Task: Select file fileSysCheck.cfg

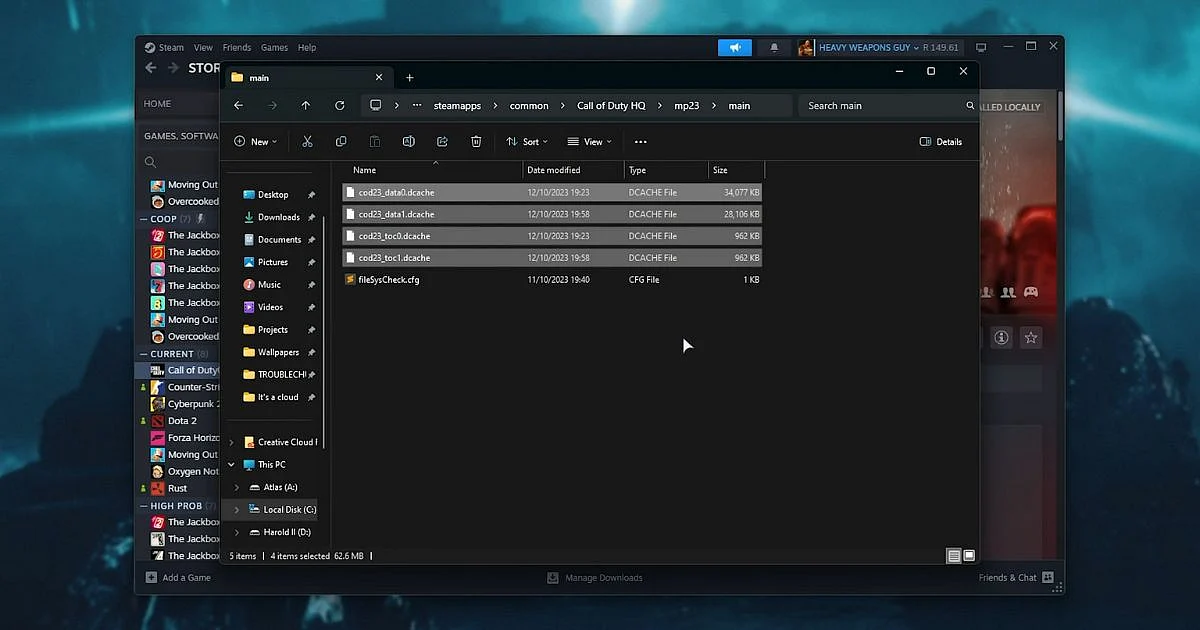Action: click(x=552, y=280)
